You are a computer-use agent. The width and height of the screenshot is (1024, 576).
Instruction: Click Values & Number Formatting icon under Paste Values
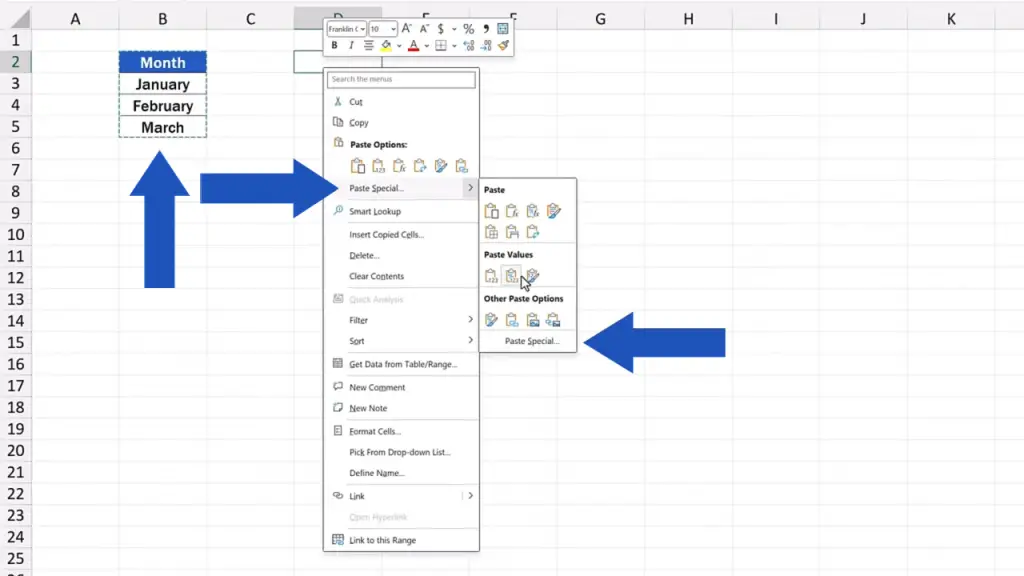pyautogui.click(x=511, y=276)
